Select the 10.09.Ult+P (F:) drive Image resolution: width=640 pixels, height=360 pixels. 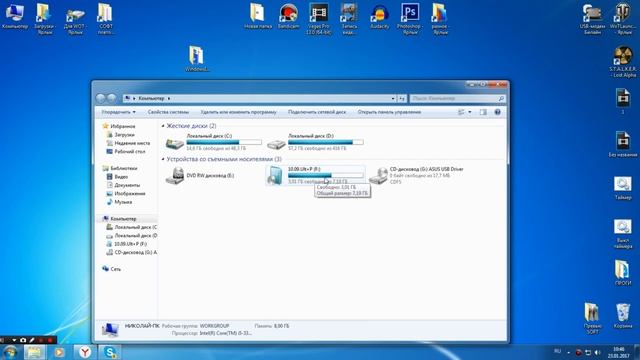[x=315, y=176]
